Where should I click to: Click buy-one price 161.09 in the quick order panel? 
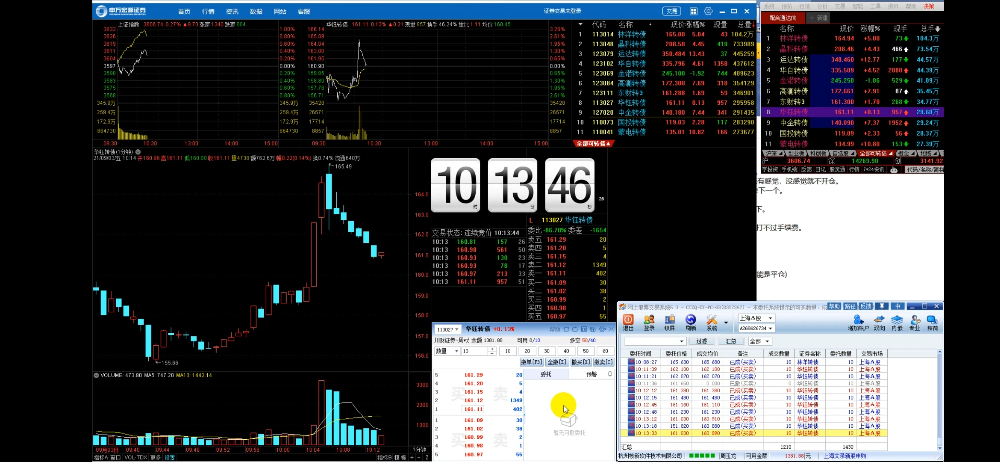[x=473, y=421]
